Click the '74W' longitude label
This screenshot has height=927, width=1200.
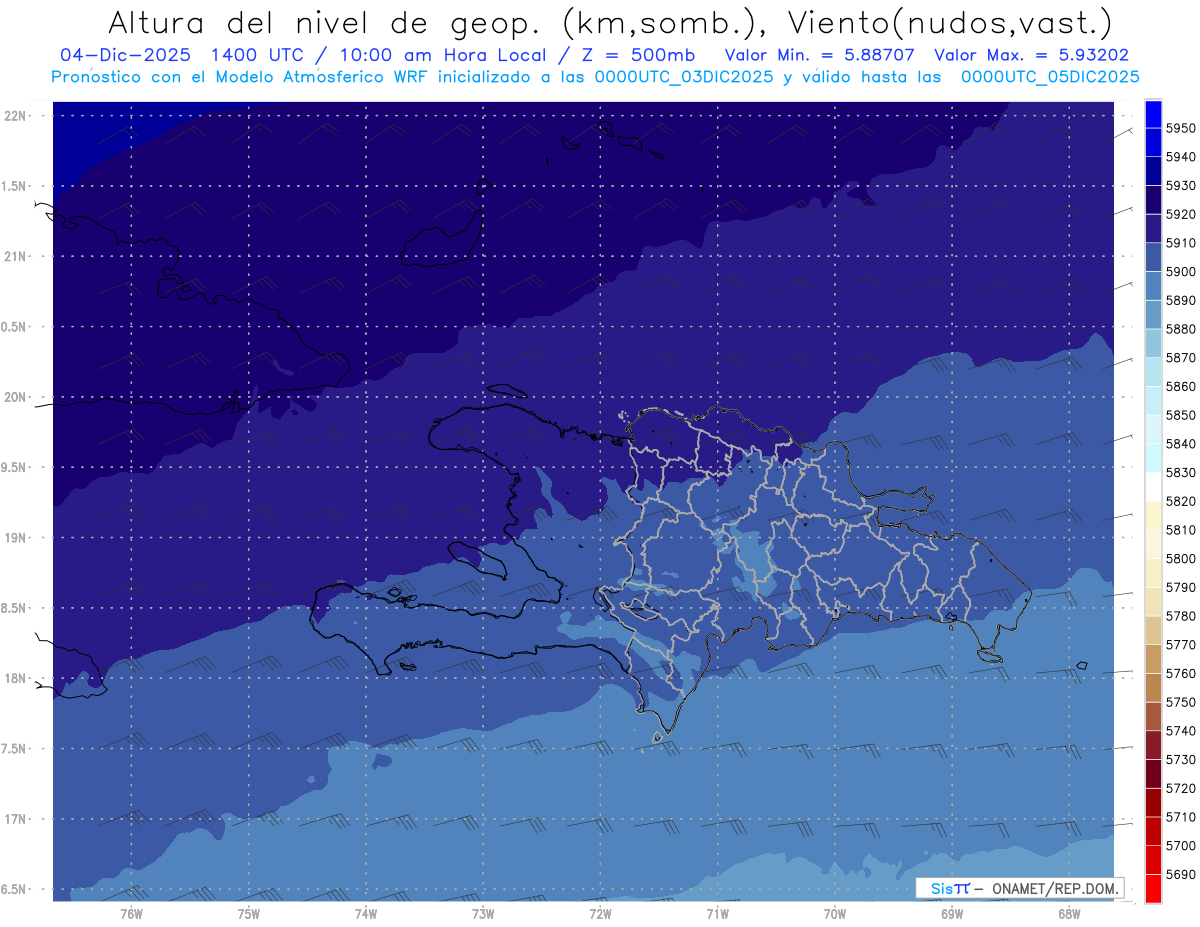point(365,913)
